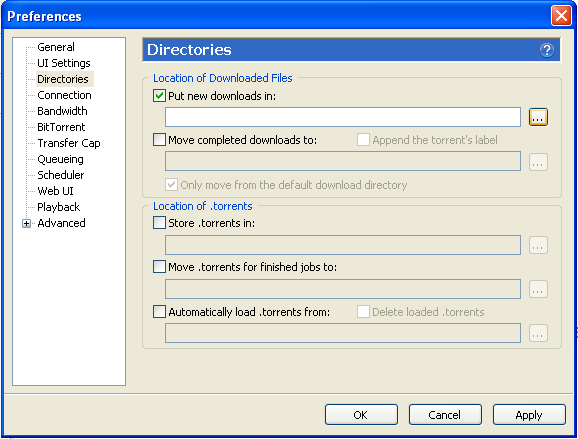Browse for finished jobs .torrents folder
This screenshot has width=578, height=439.
pyautogui.click(x=538, y=289)
